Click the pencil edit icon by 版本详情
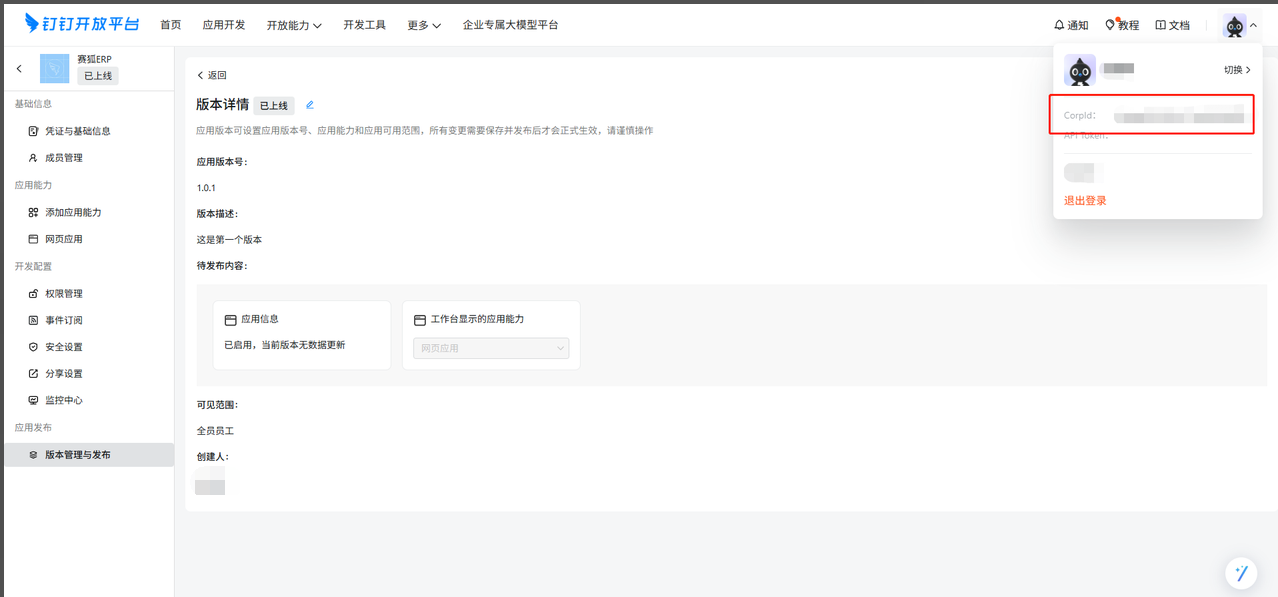Image resolution: width=1278 pixels, height=597 pixels. click(310, 105)
